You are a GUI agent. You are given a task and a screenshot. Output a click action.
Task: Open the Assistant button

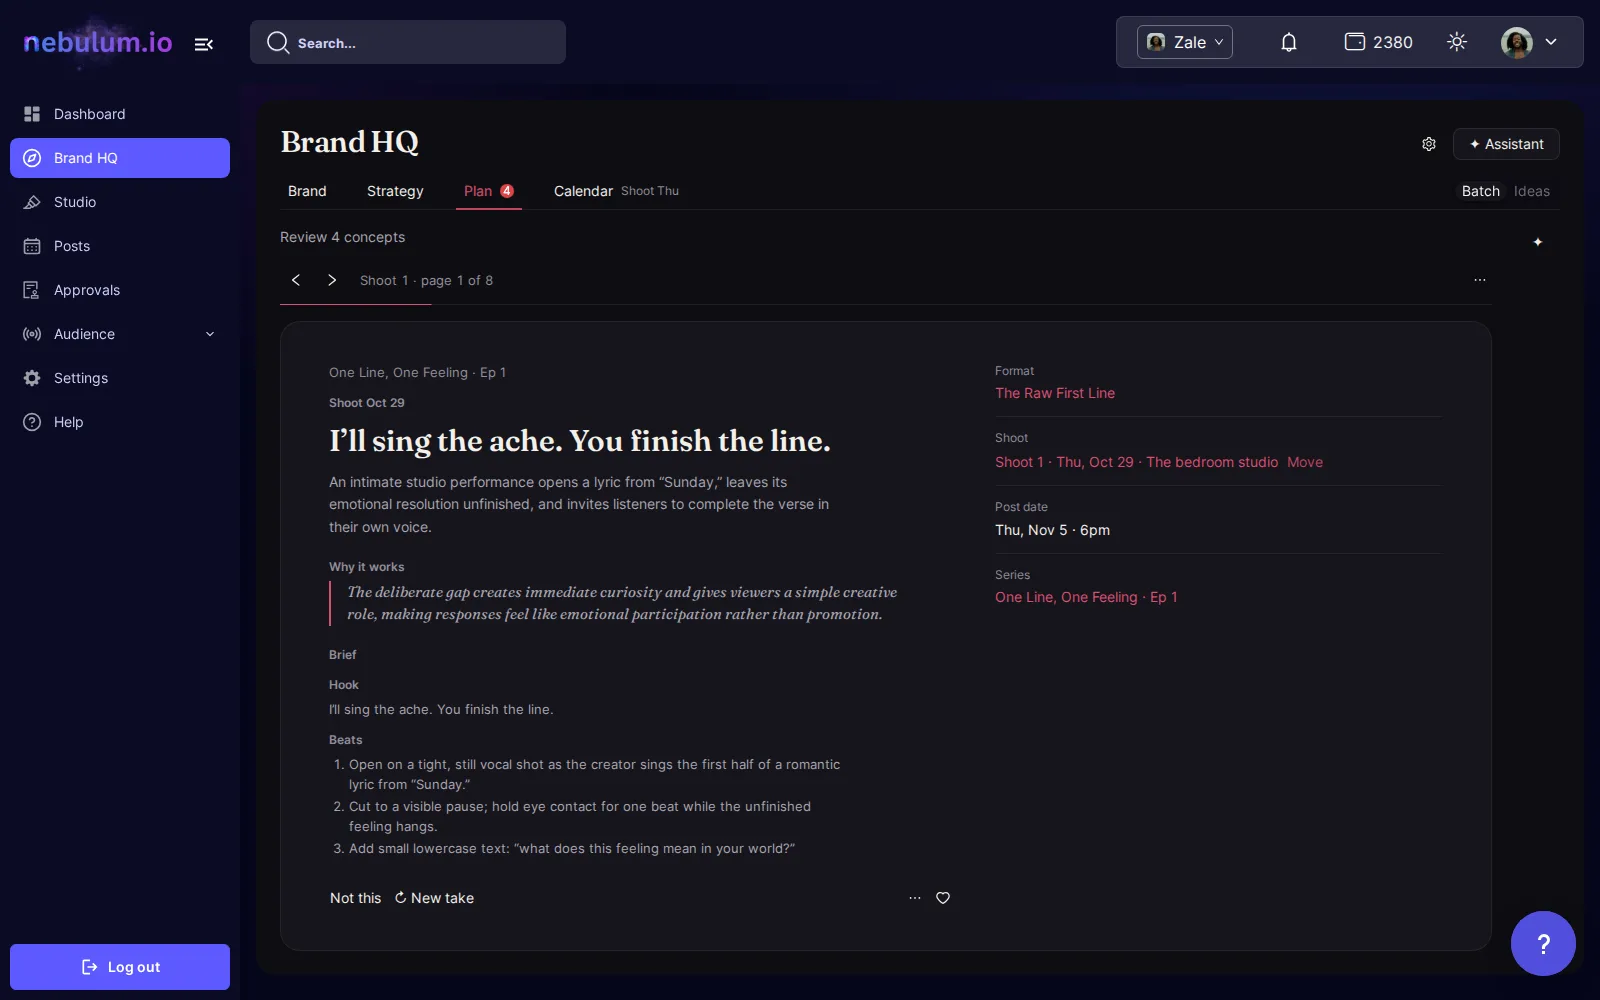pos(1506,144)
